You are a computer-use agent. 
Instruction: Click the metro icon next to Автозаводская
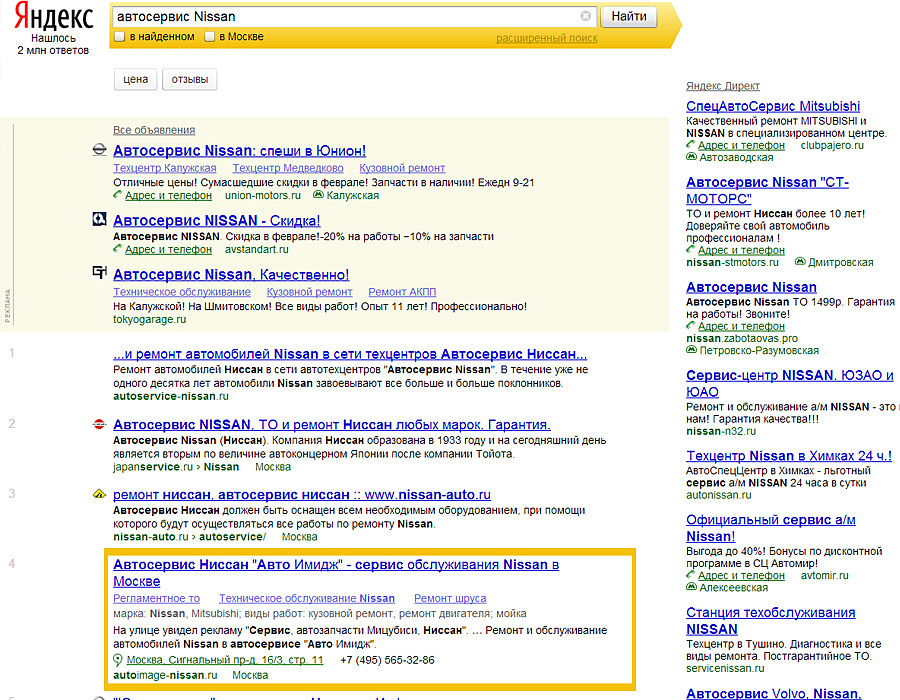pos(691,157)
